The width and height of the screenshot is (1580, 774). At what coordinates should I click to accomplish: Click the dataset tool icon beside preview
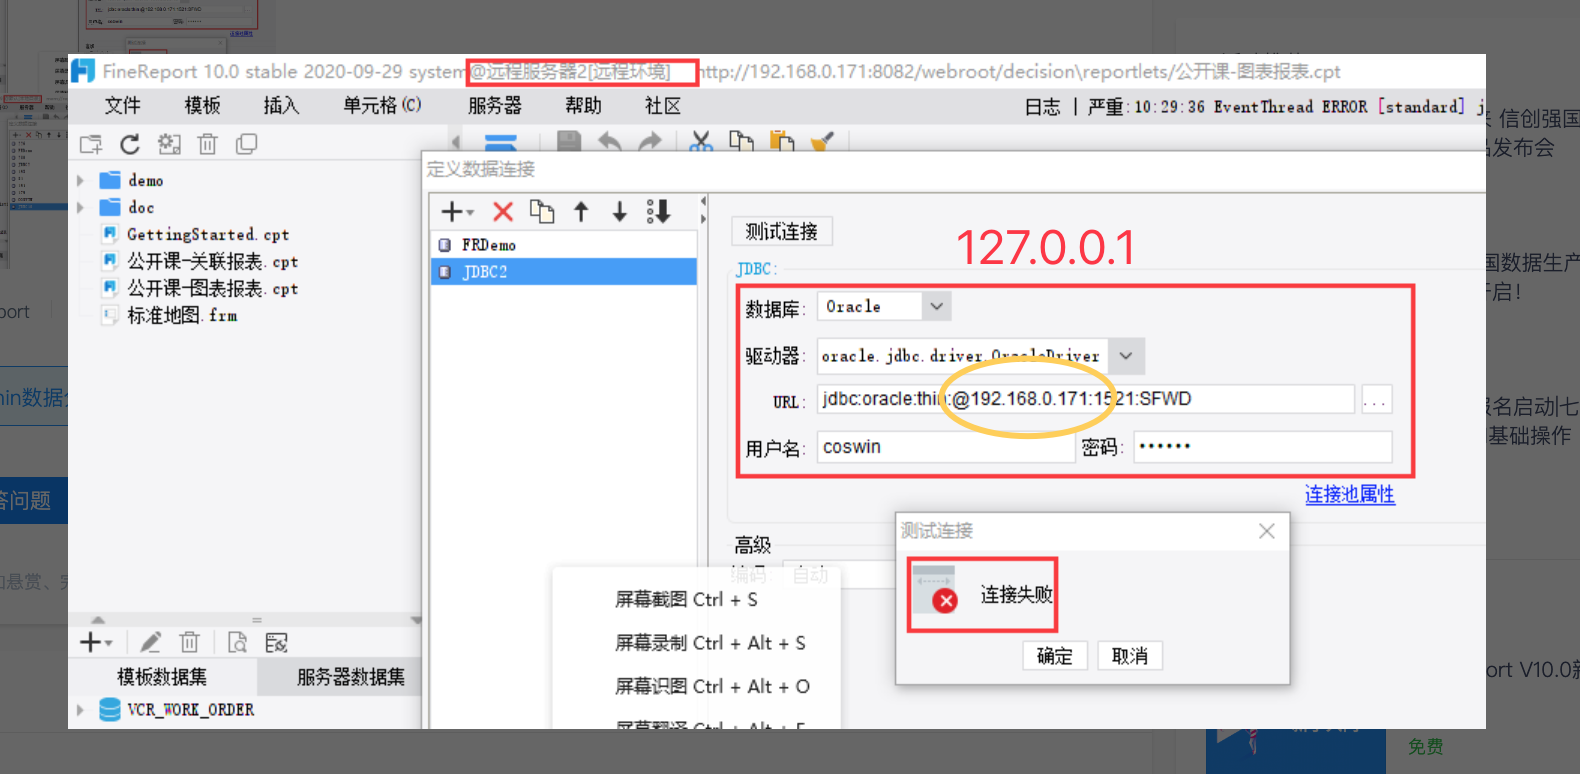click(x=276, y=642)
